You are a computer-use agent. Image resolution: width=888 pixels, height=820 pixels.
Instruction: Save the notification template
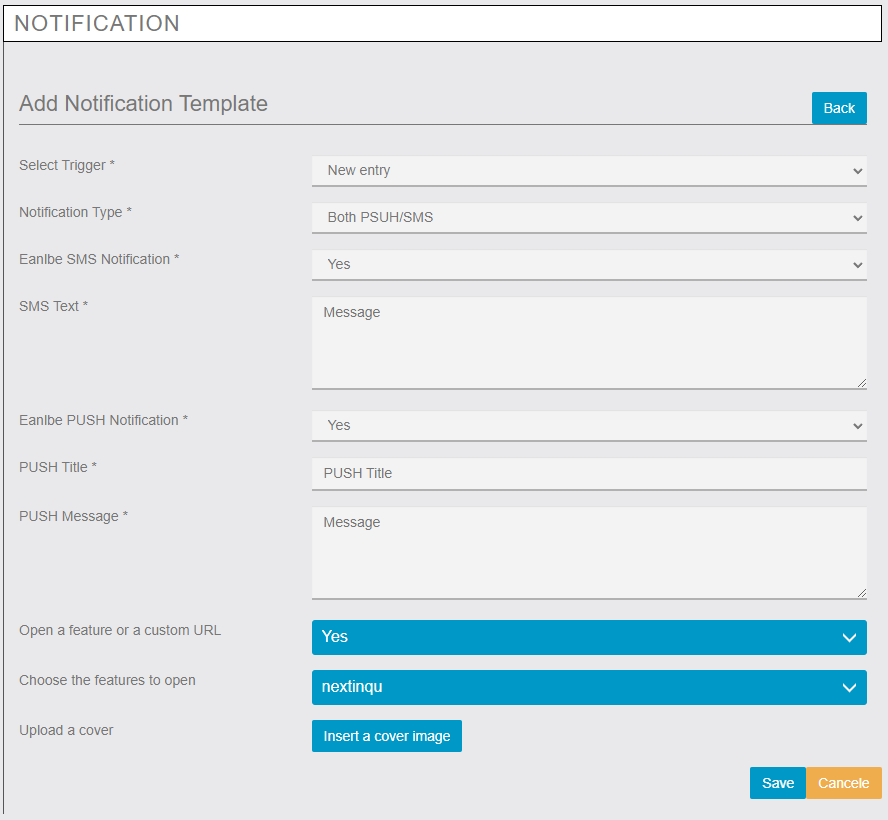pyautogui.click(x=778, y=783)
